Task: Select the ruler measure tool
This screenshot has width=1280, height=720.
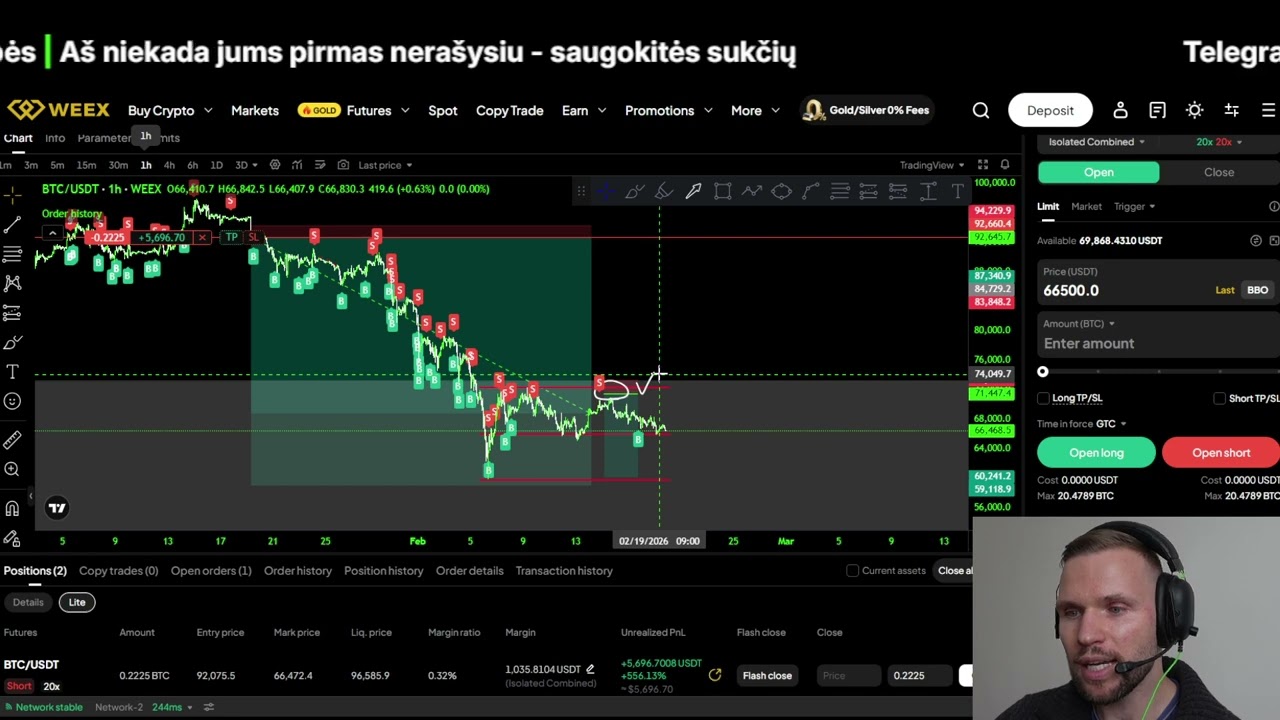Action: [12, 440]
